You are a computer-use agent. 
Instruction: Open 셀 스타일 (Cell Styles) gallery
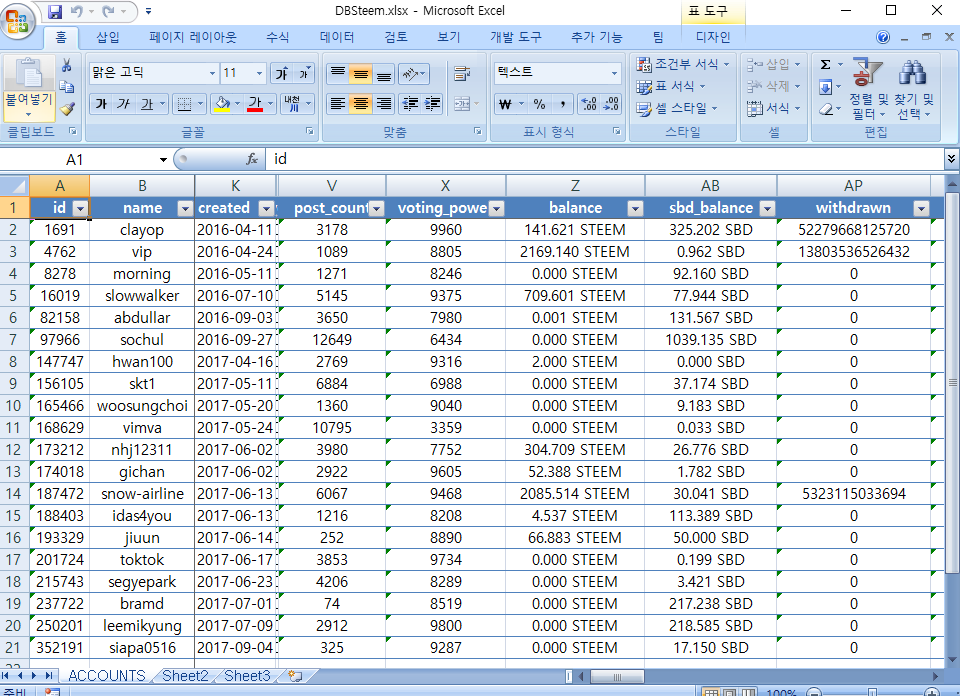677,108
